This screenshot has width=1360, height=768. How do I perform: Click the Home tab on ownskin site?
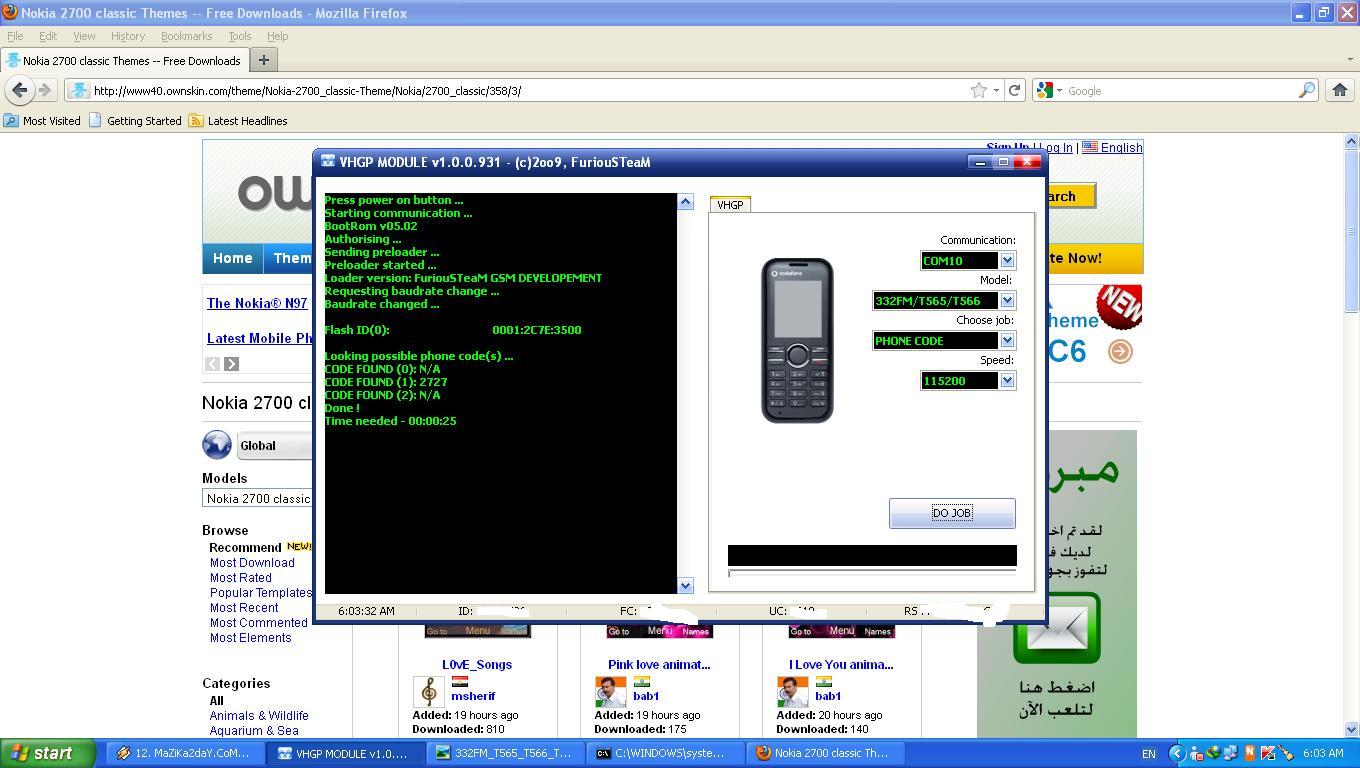(232, 258)
